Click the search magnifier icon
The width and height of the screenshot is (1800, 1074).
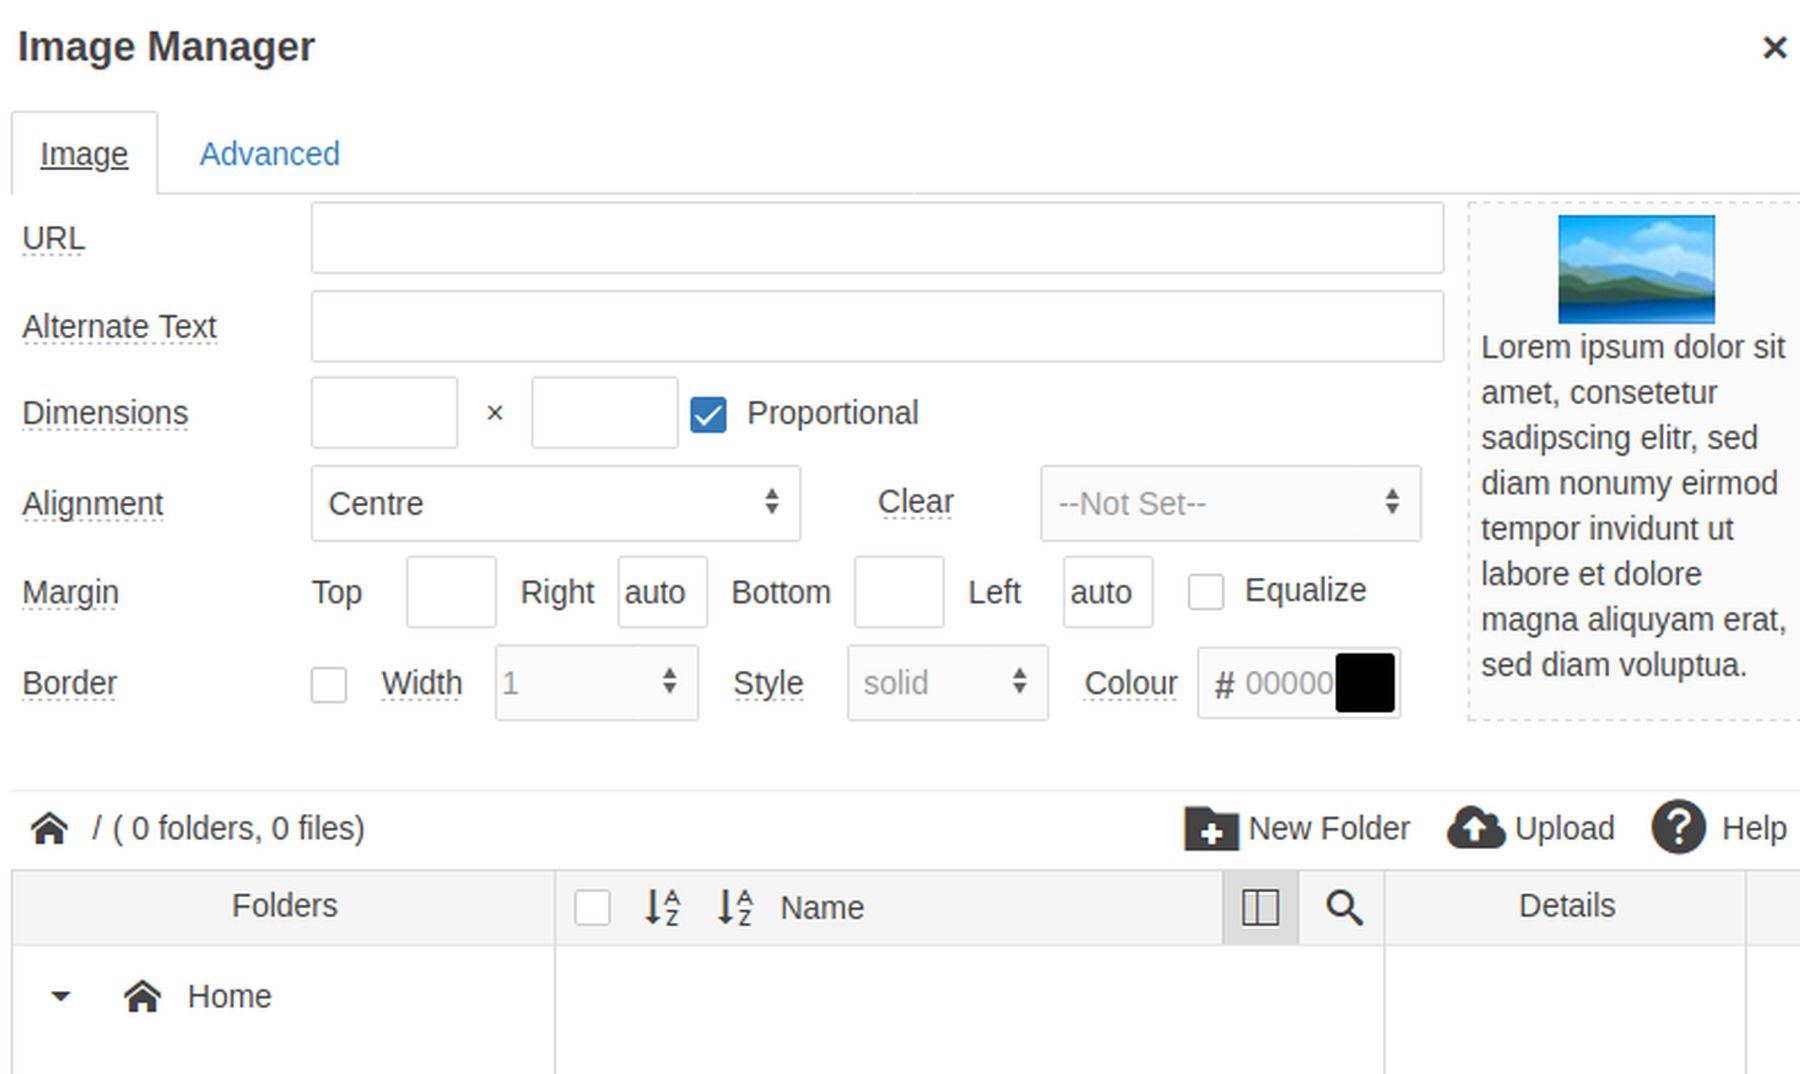(1343, 908)
